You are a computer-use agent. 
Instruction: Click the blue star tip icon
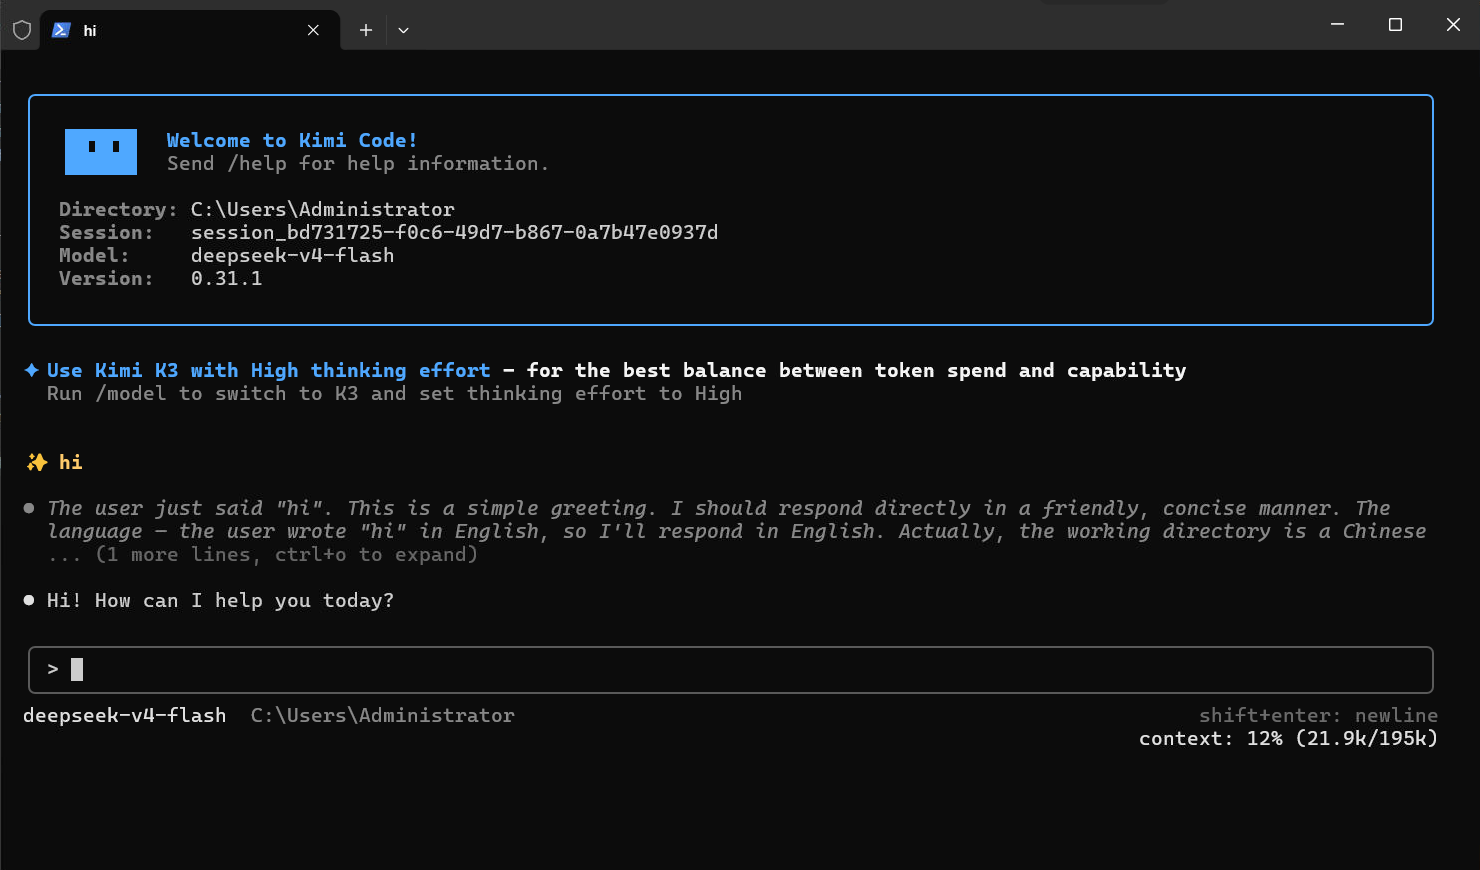31,370
